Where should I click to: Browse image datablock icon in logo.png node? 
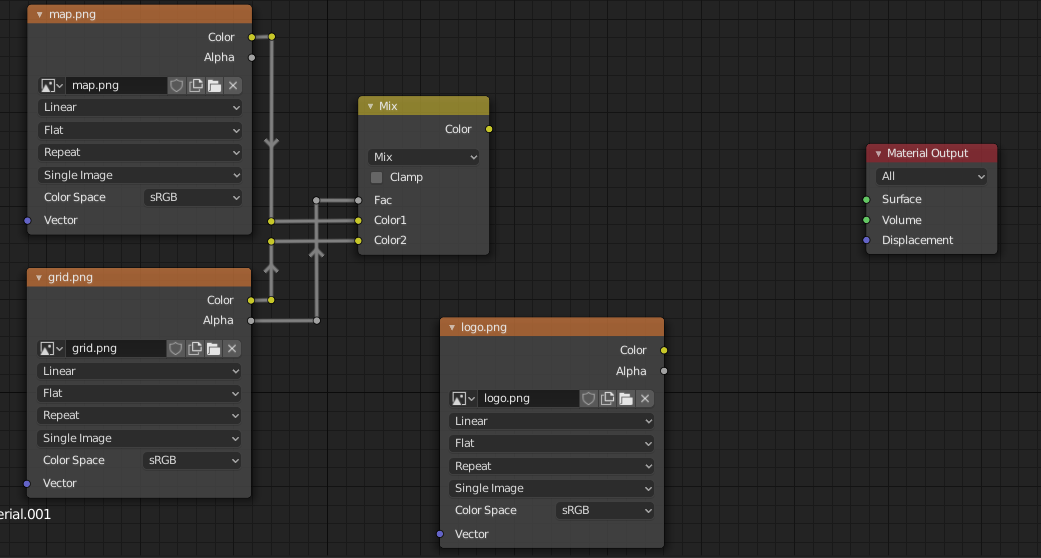coord(463,399)
